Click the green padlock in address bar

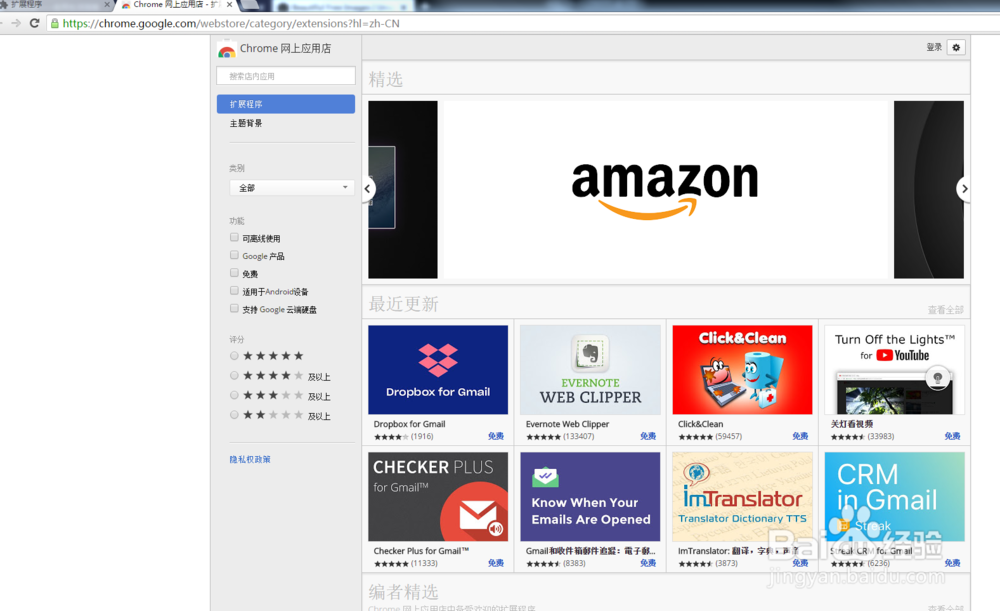55,24
